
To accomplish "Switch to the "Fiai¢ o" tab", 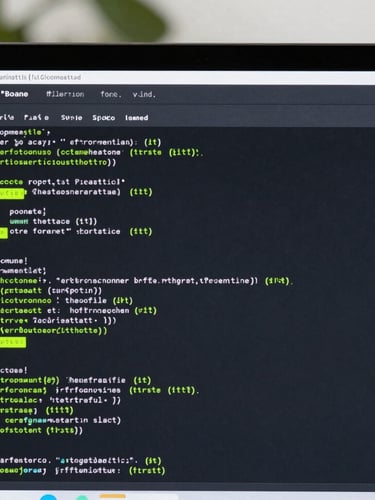I will click(x=36, y=118).
